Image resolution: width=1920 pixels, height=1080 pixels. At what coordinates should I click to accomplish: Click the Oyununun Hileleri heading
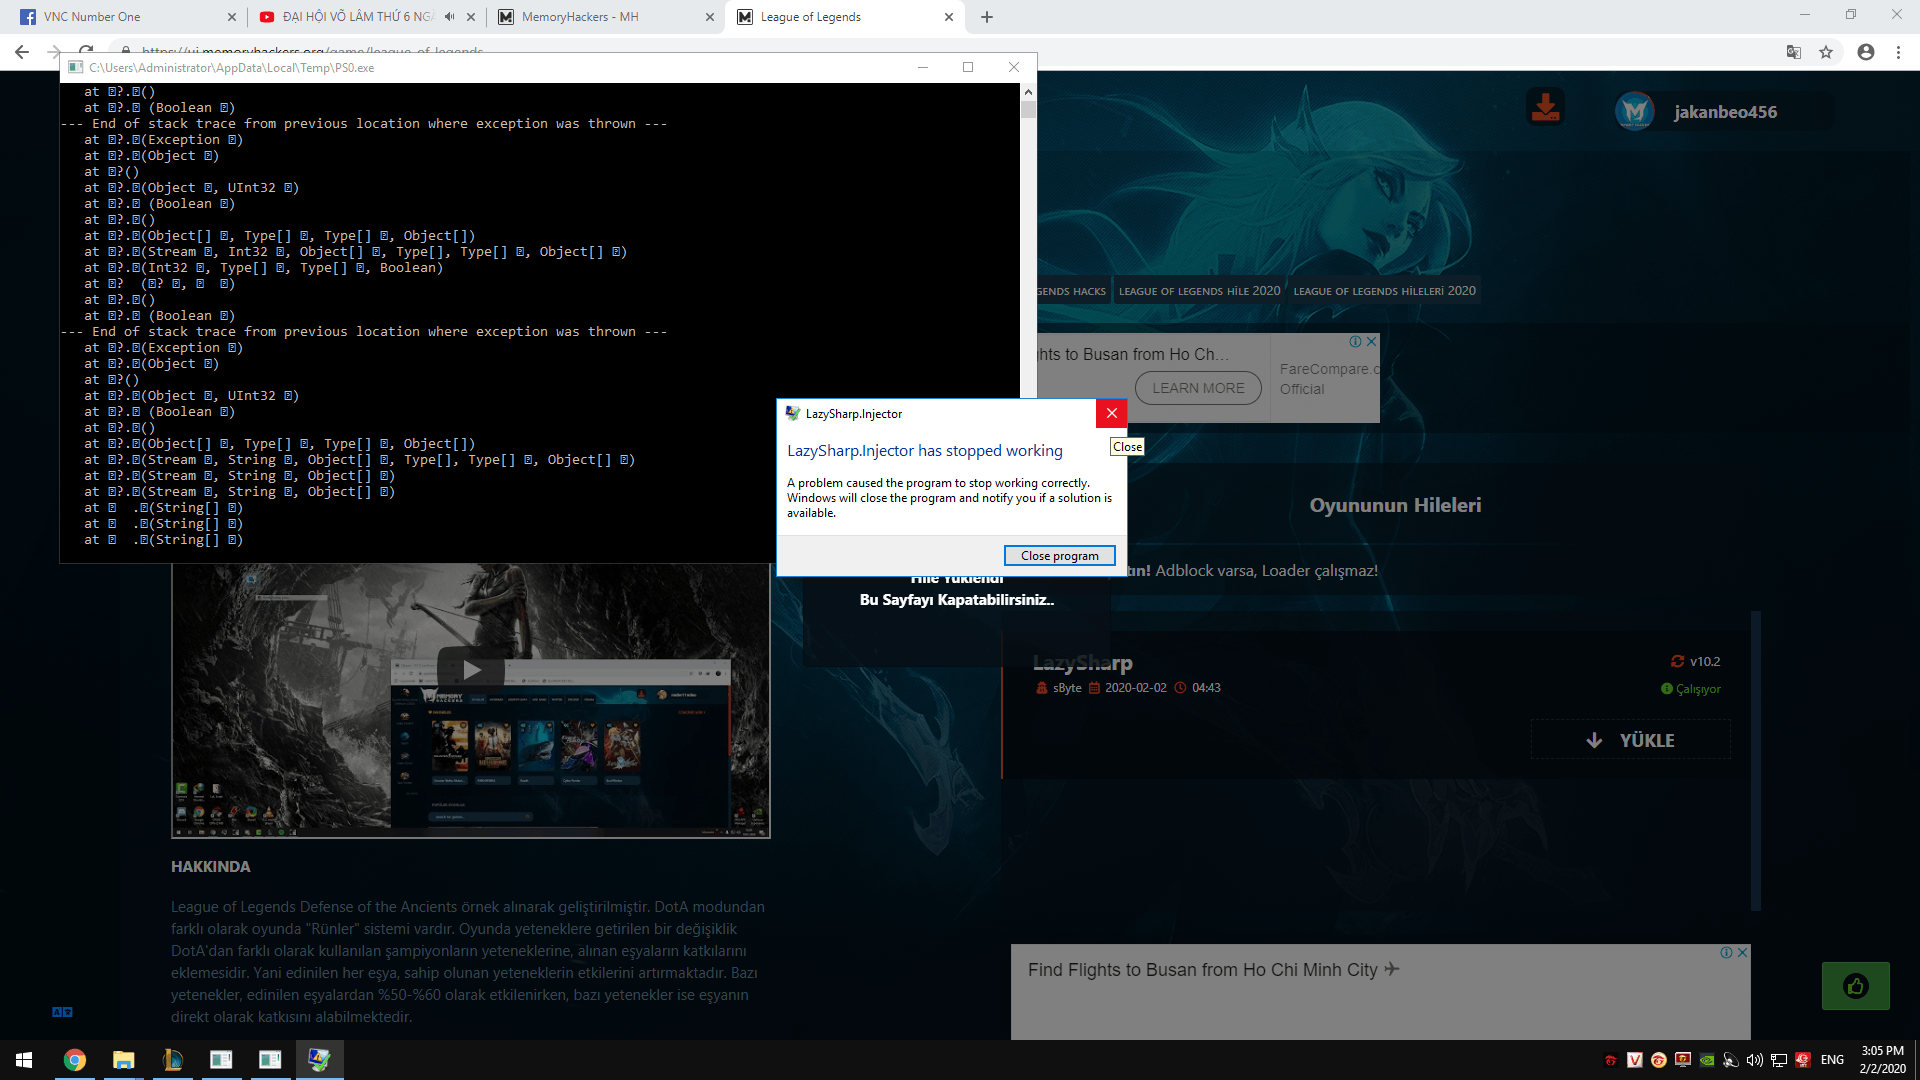click(1396, 506)
